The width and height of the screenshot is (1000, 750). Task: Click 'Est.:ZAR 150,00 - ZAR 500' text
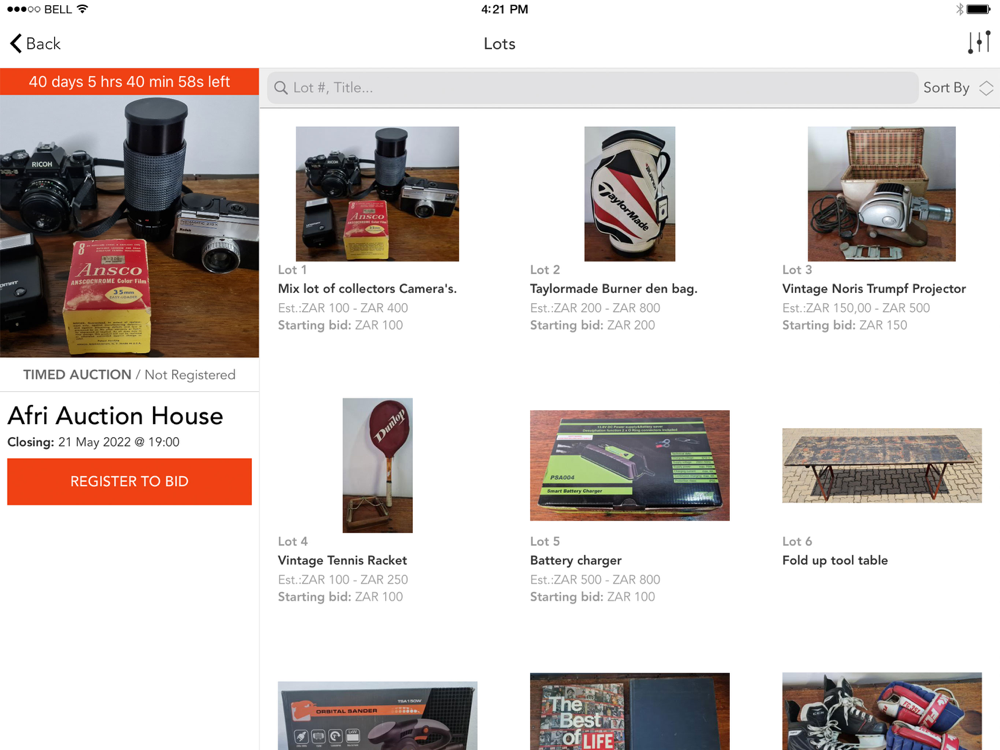point(856,308)
